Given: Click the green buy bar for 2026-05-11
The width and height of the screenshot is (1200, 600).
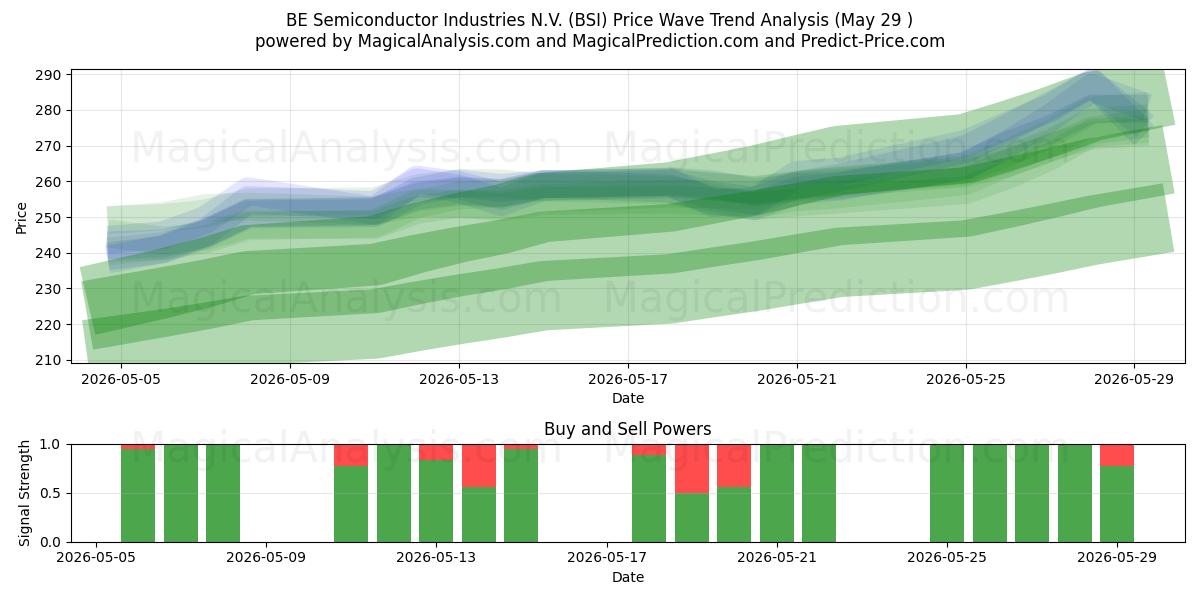Looking at the screenshot, I should [351, 504].
